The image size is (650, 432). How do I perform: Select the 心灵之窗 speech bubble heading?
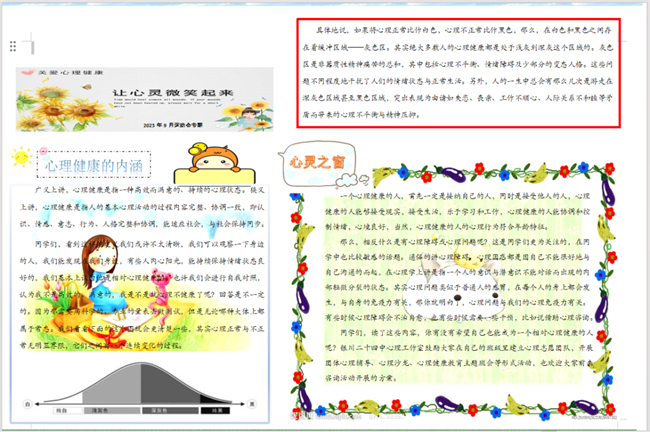(x=318, y=158)
